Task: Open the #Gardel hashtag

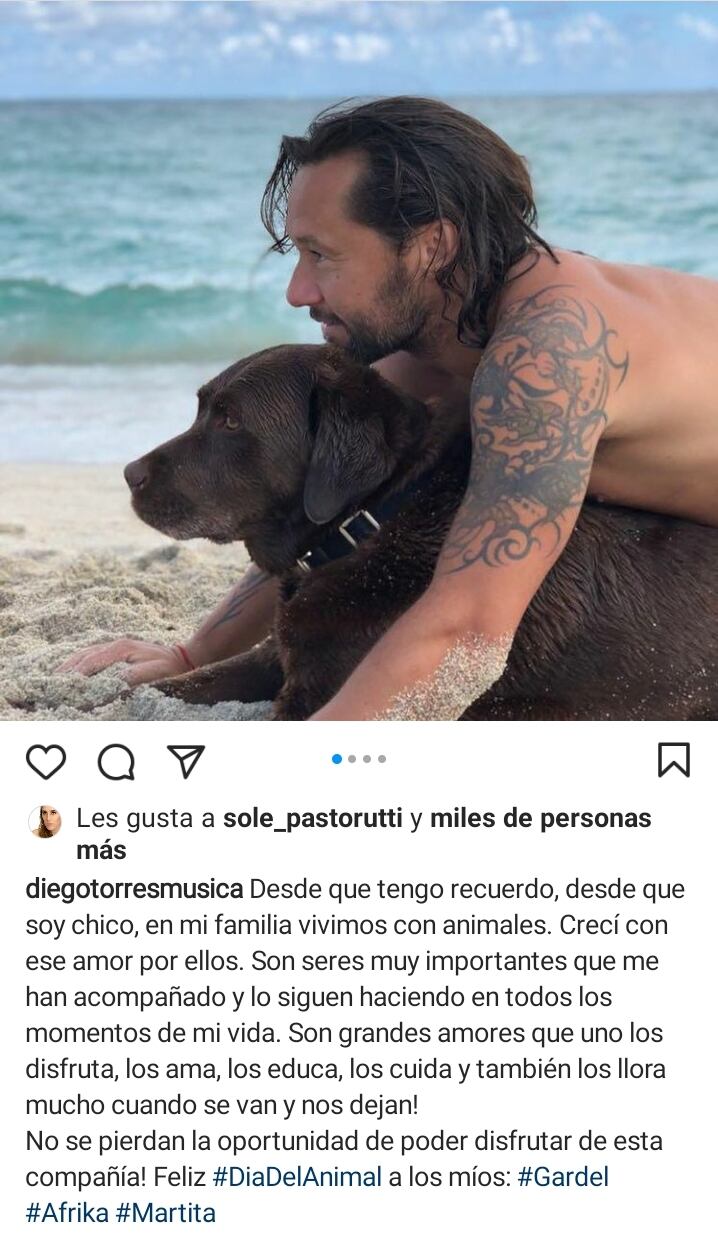Action: click(x=563, y=1177)
